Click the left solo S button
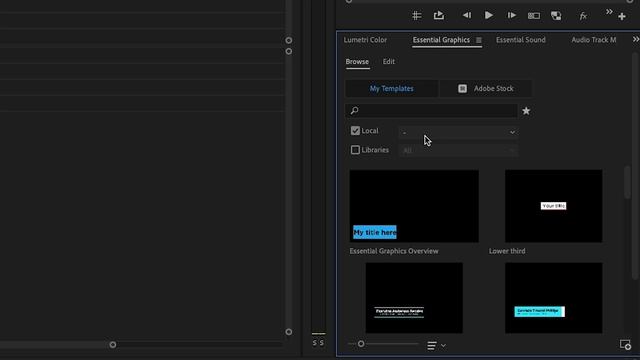Viewport: 640px width, 360px height. coord(315,343)
